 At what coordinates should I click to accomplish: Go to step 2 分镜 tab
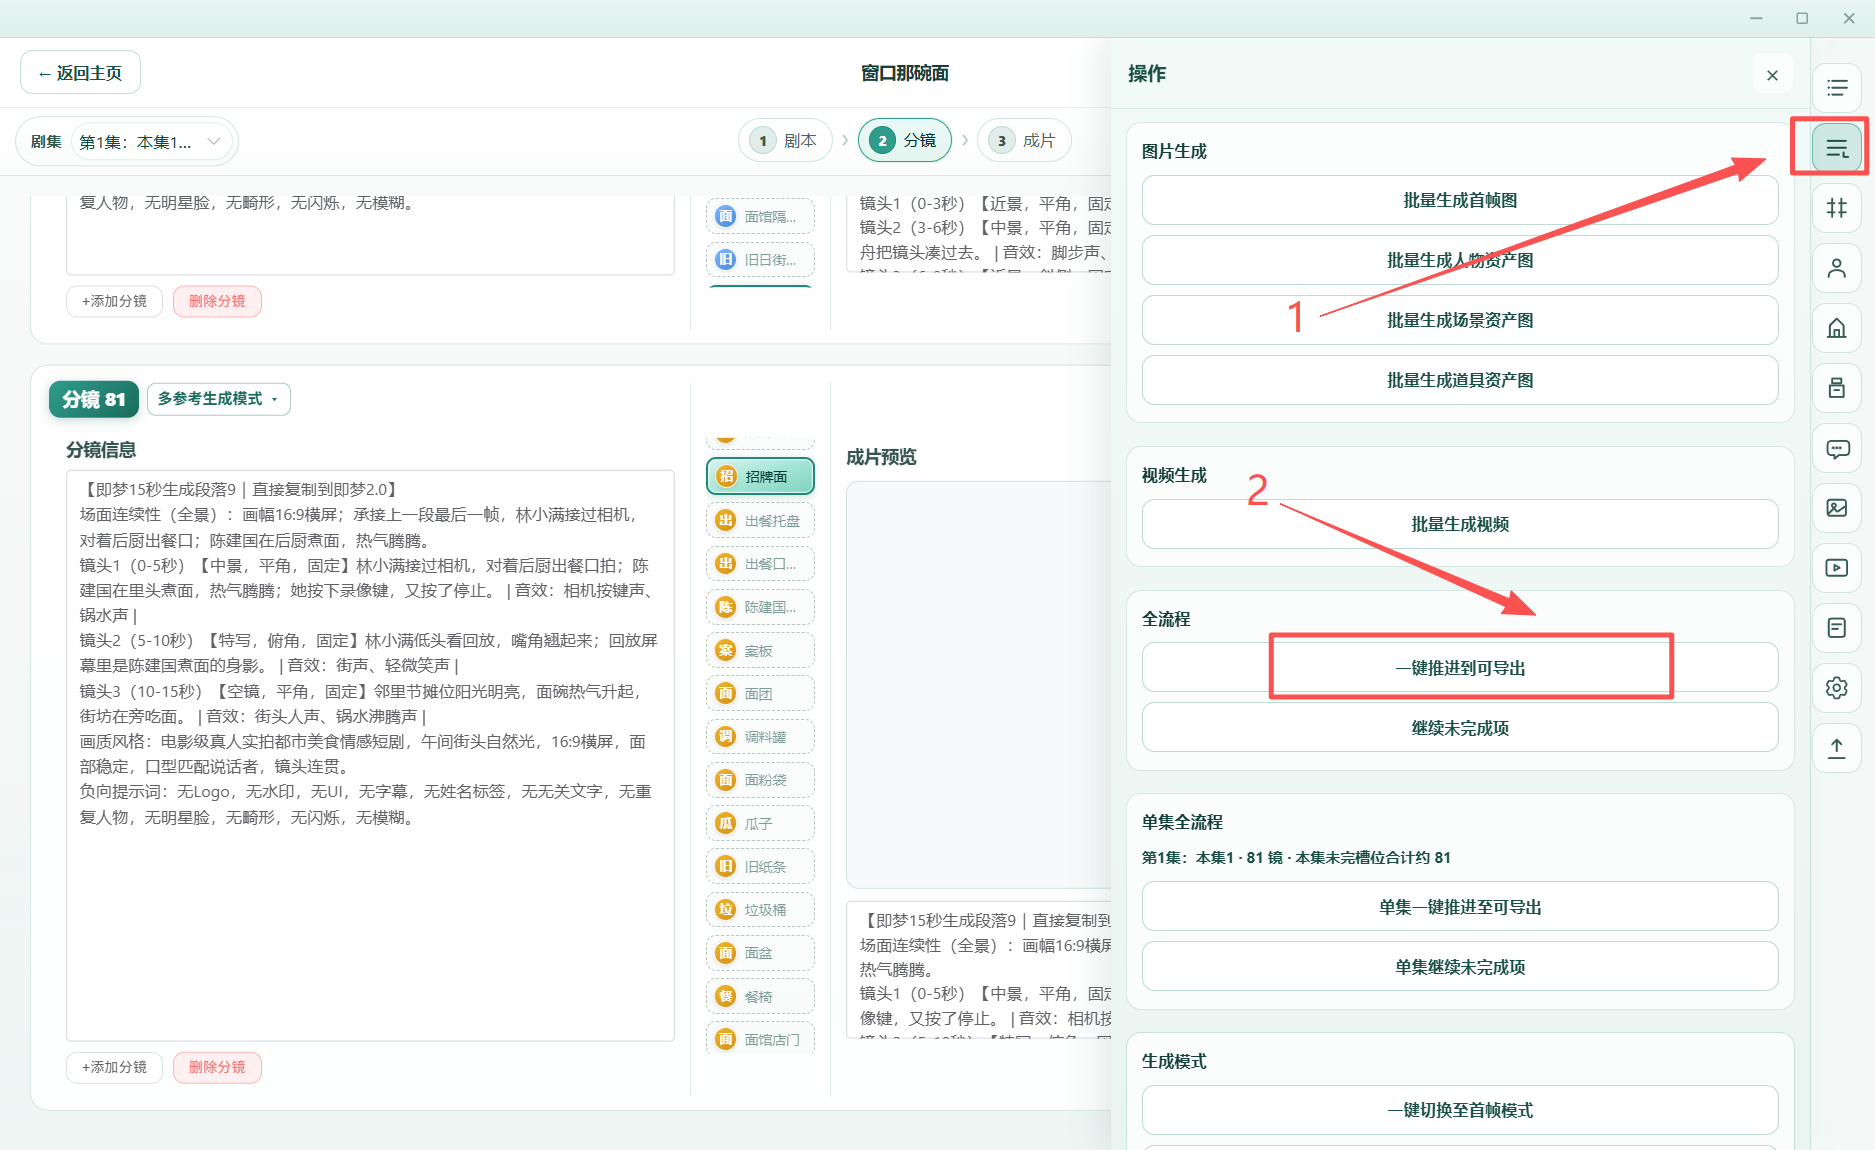tap(905, 140)
